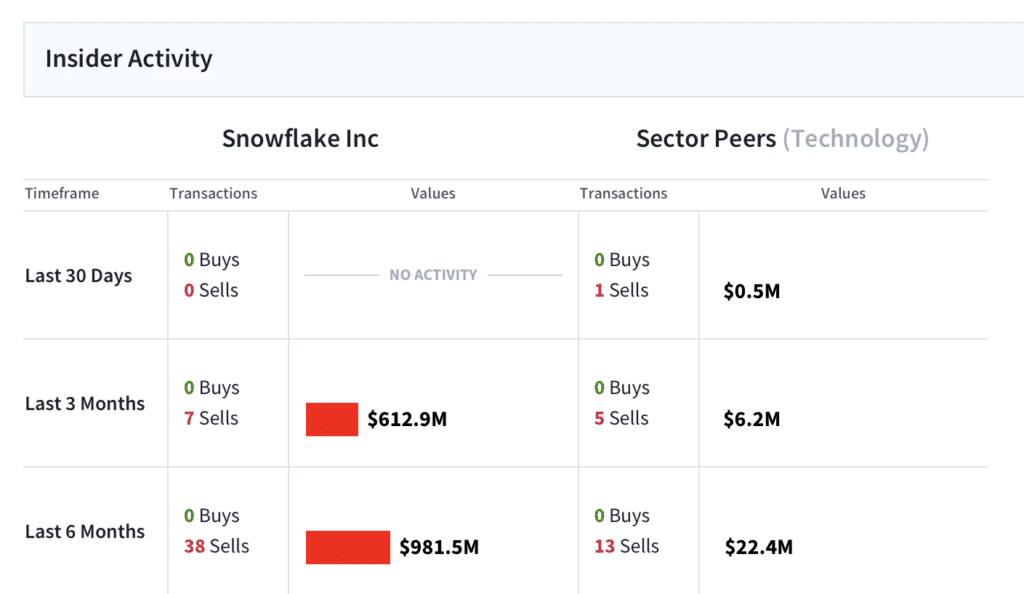Viewport: 1024px width, 594px height.
Task: Click the NO ACTIVITY label
Action: 433,275
